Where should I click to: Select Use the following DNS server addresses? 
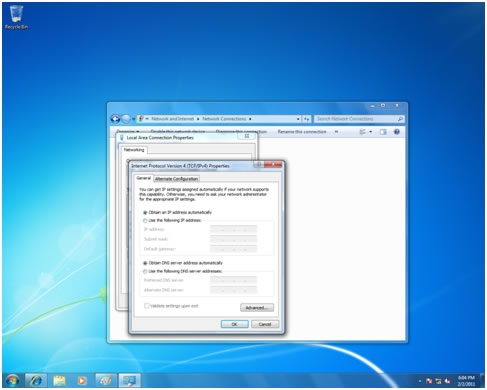[x=145, y=271]
